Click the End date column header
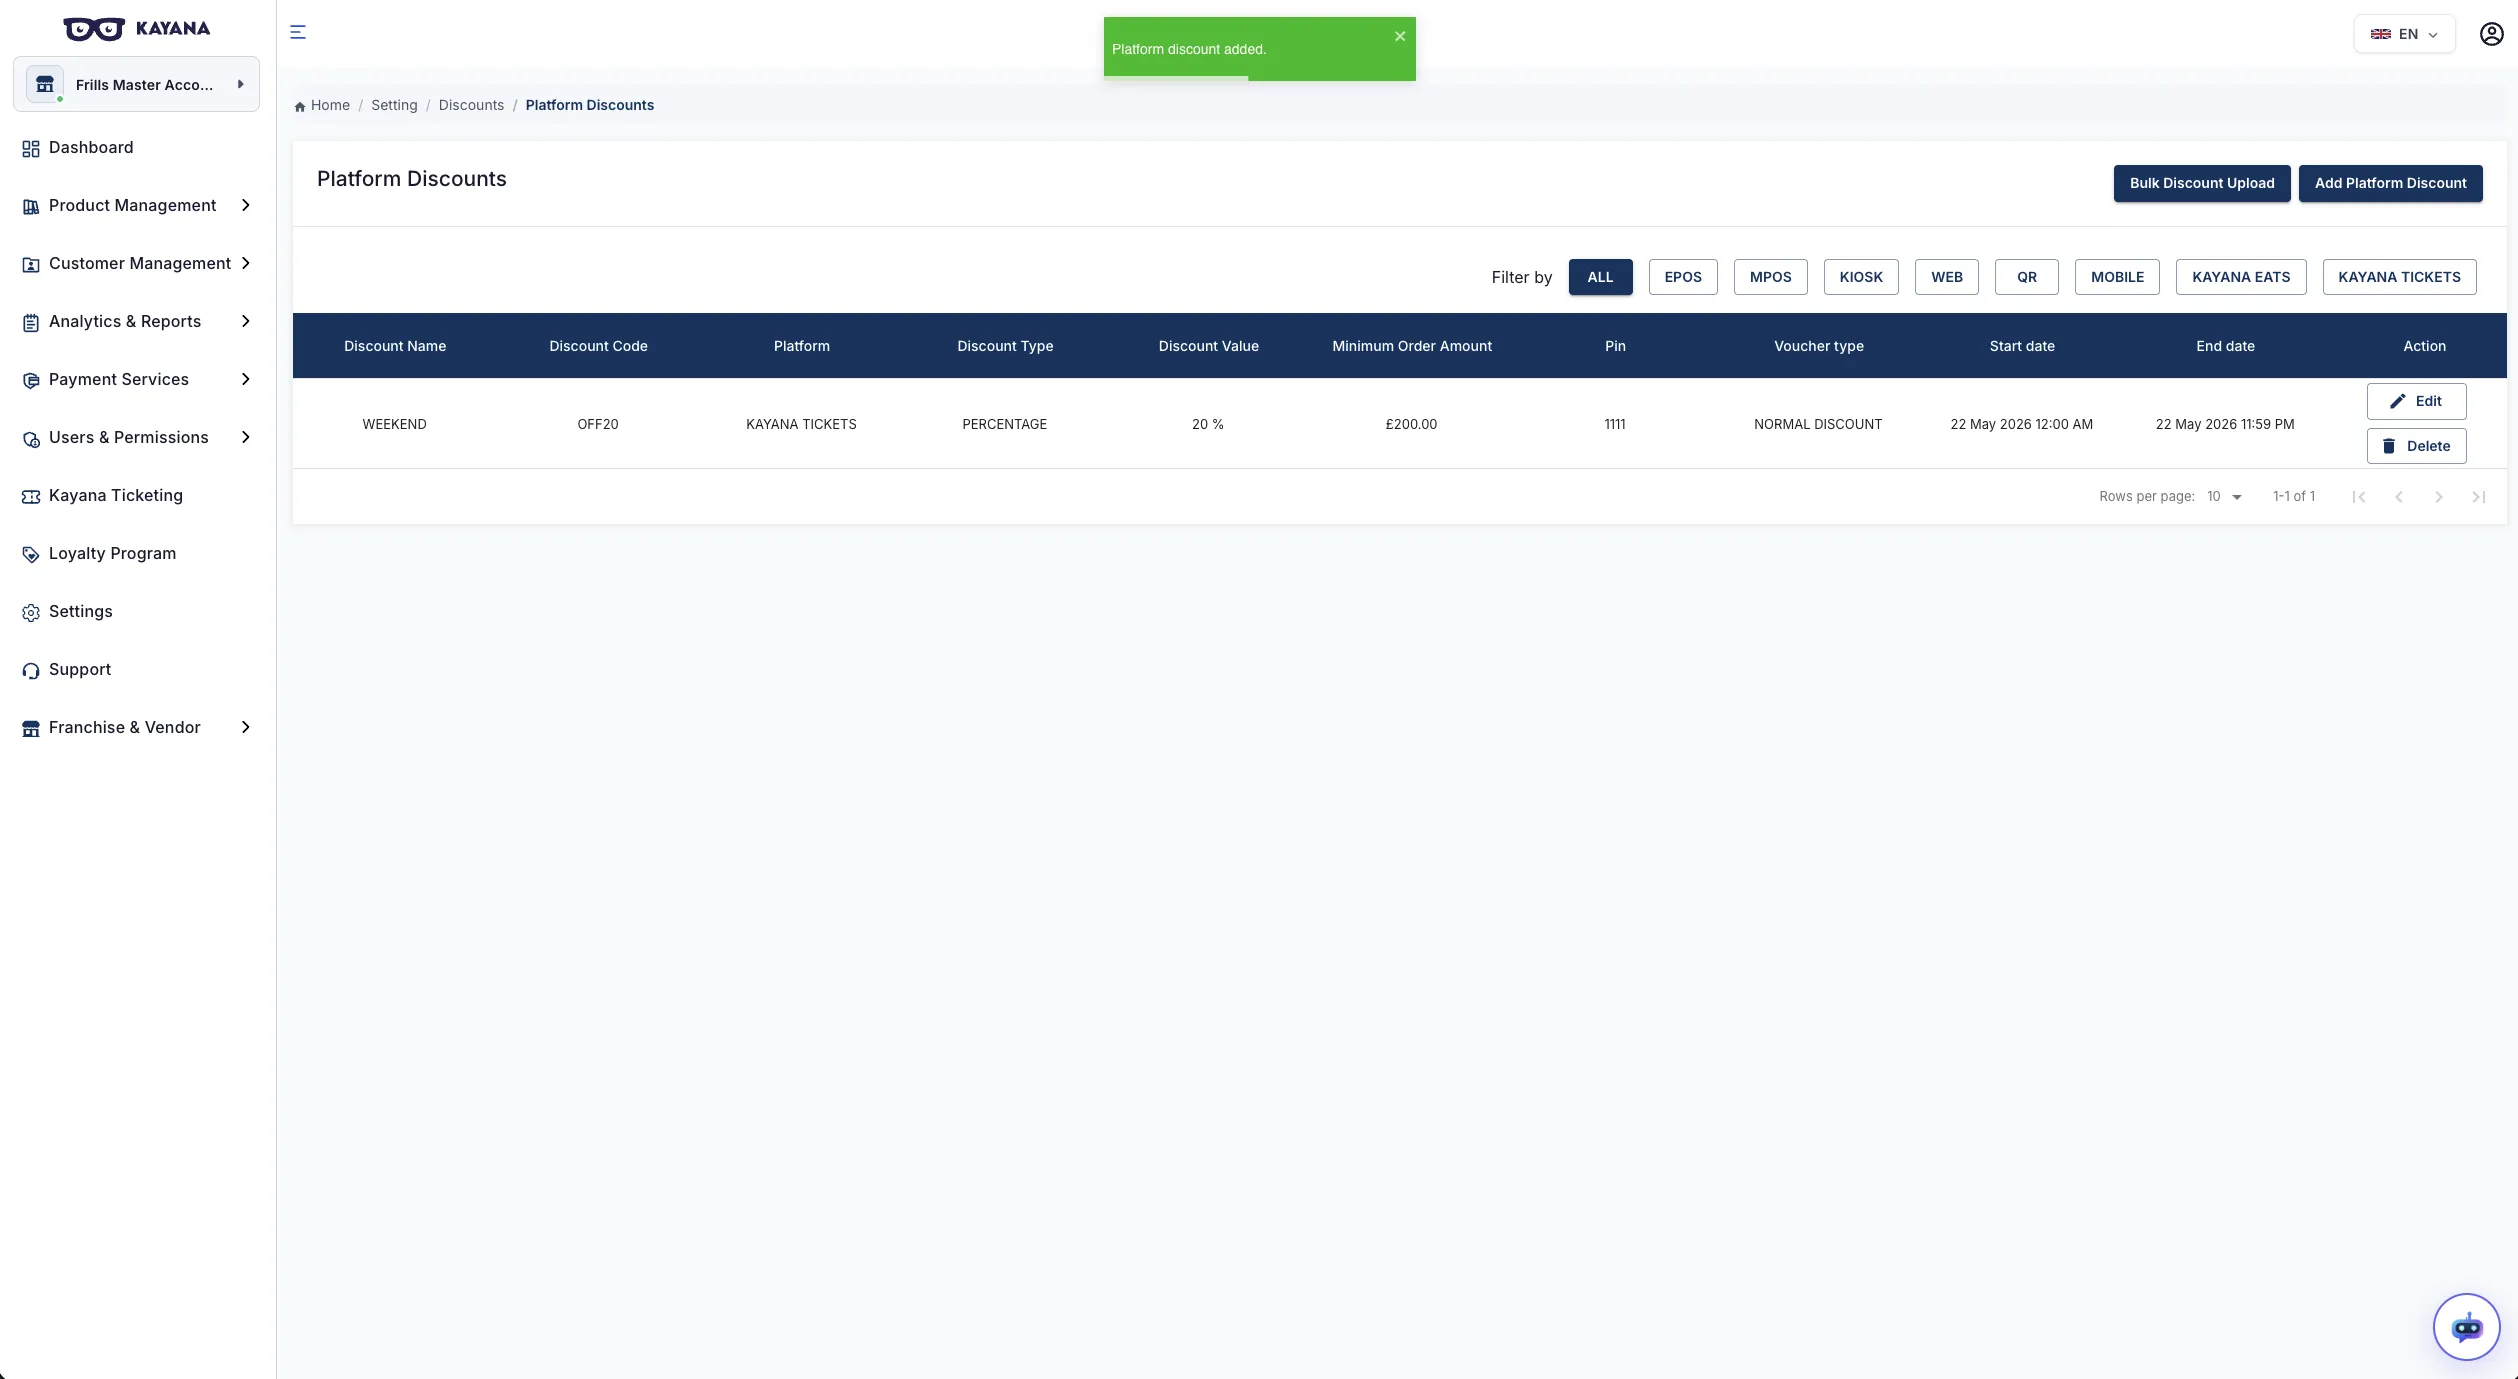The image size is (2518, 1379). pos(2225,346)
